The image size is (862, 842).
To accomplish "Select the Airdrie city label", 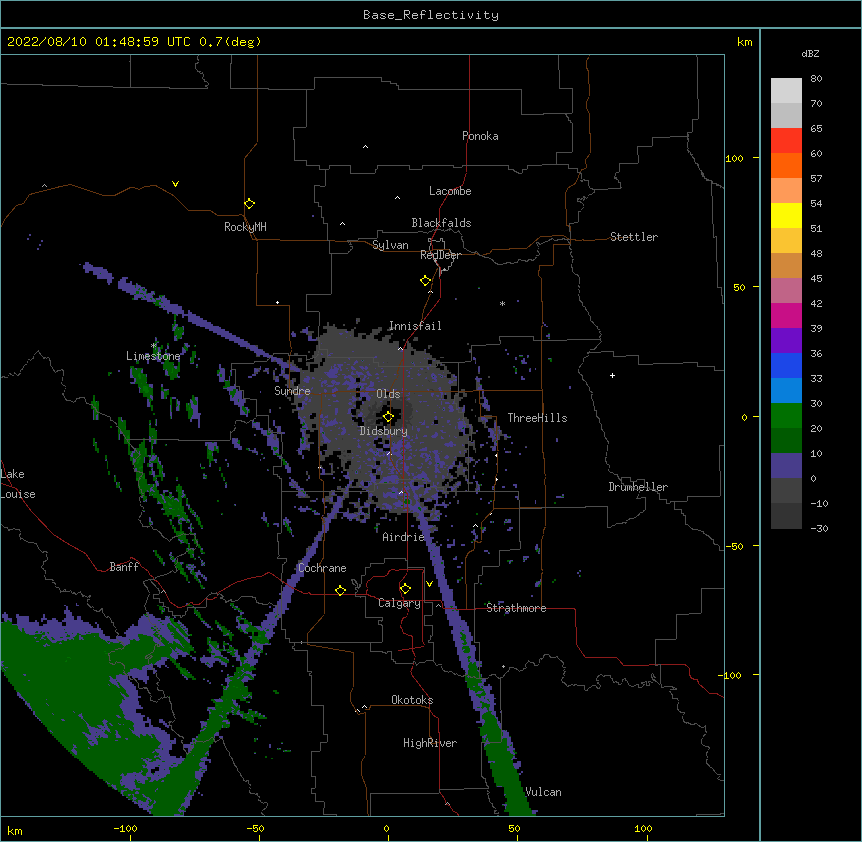I will (x=403, y=537).
